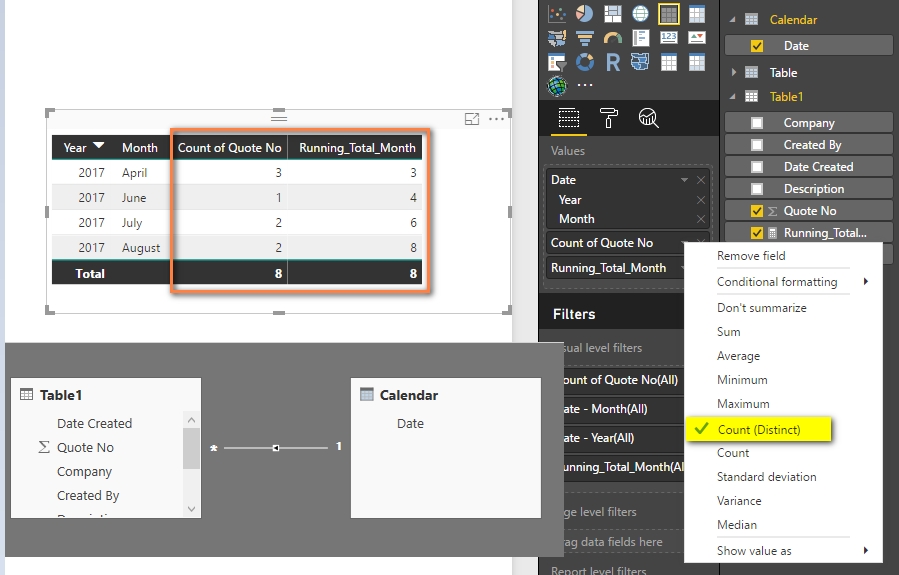This screenshot has width=899, height=575.
Task: Select the treemap visualization icon
Action: [x=612, y=13]
